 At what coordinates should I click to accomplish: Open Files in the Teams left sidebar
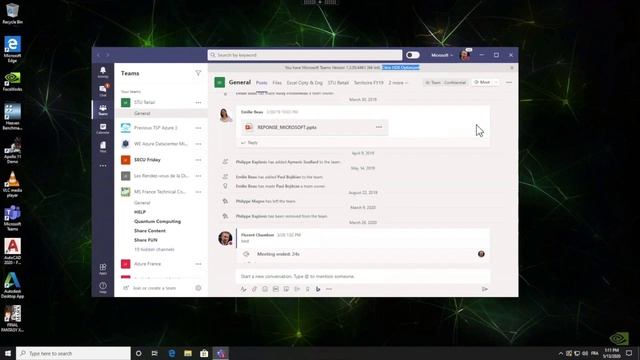point(103,147)
